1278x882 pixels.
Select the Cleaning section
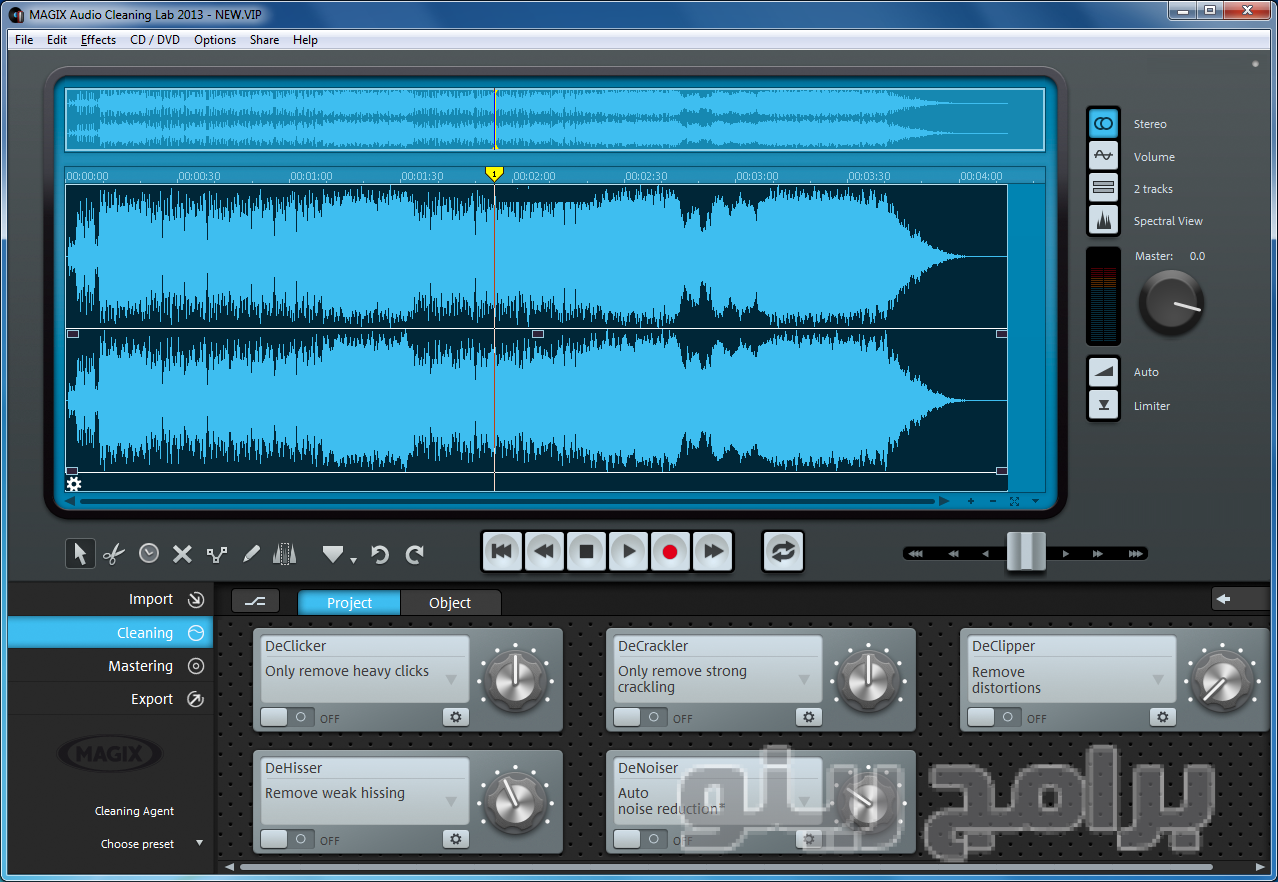click(x=110, y=632)
